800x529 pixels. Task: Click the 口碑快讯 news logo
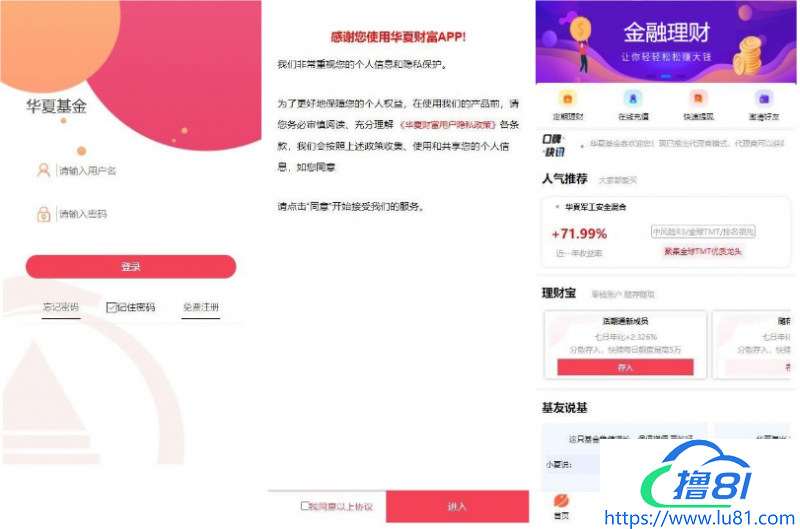(x=554, y=145)
